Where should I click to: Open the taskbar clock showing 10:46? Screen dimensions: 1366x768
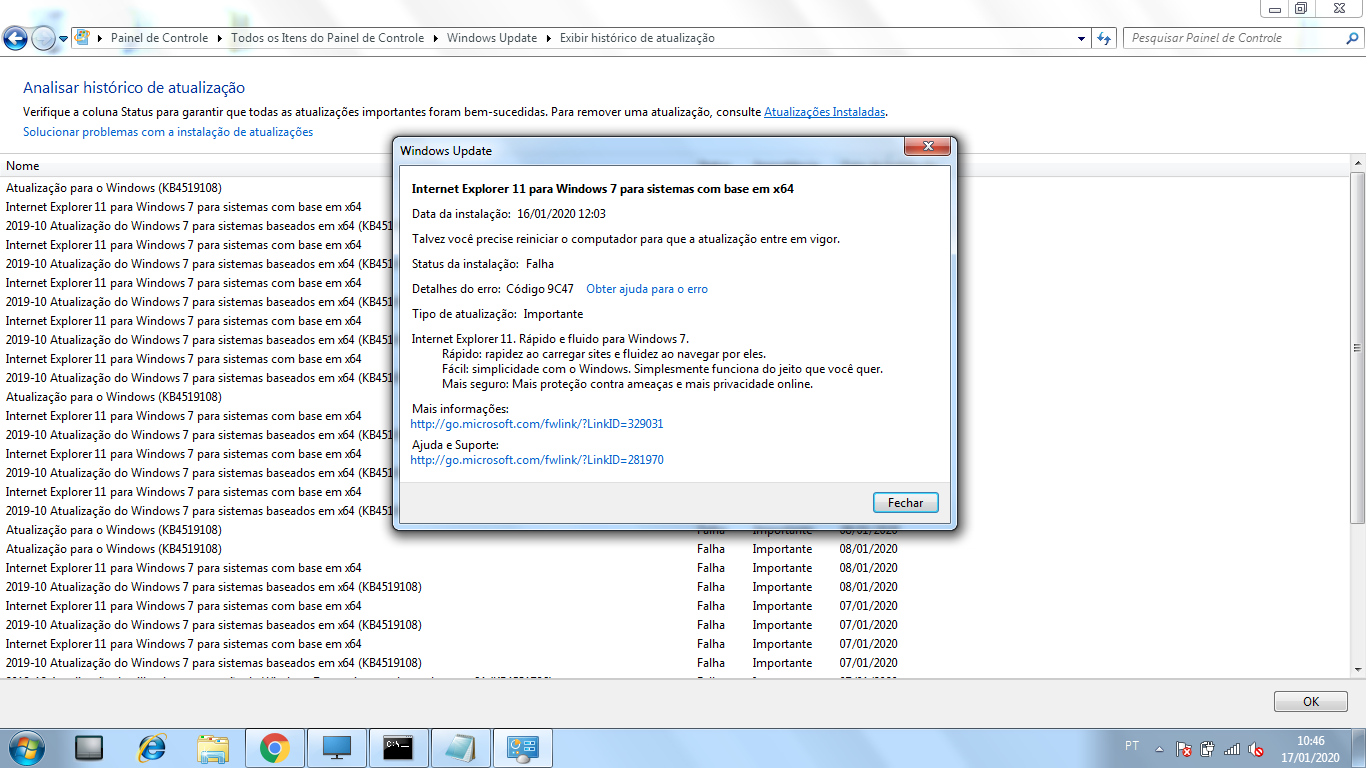[1310, 749]
